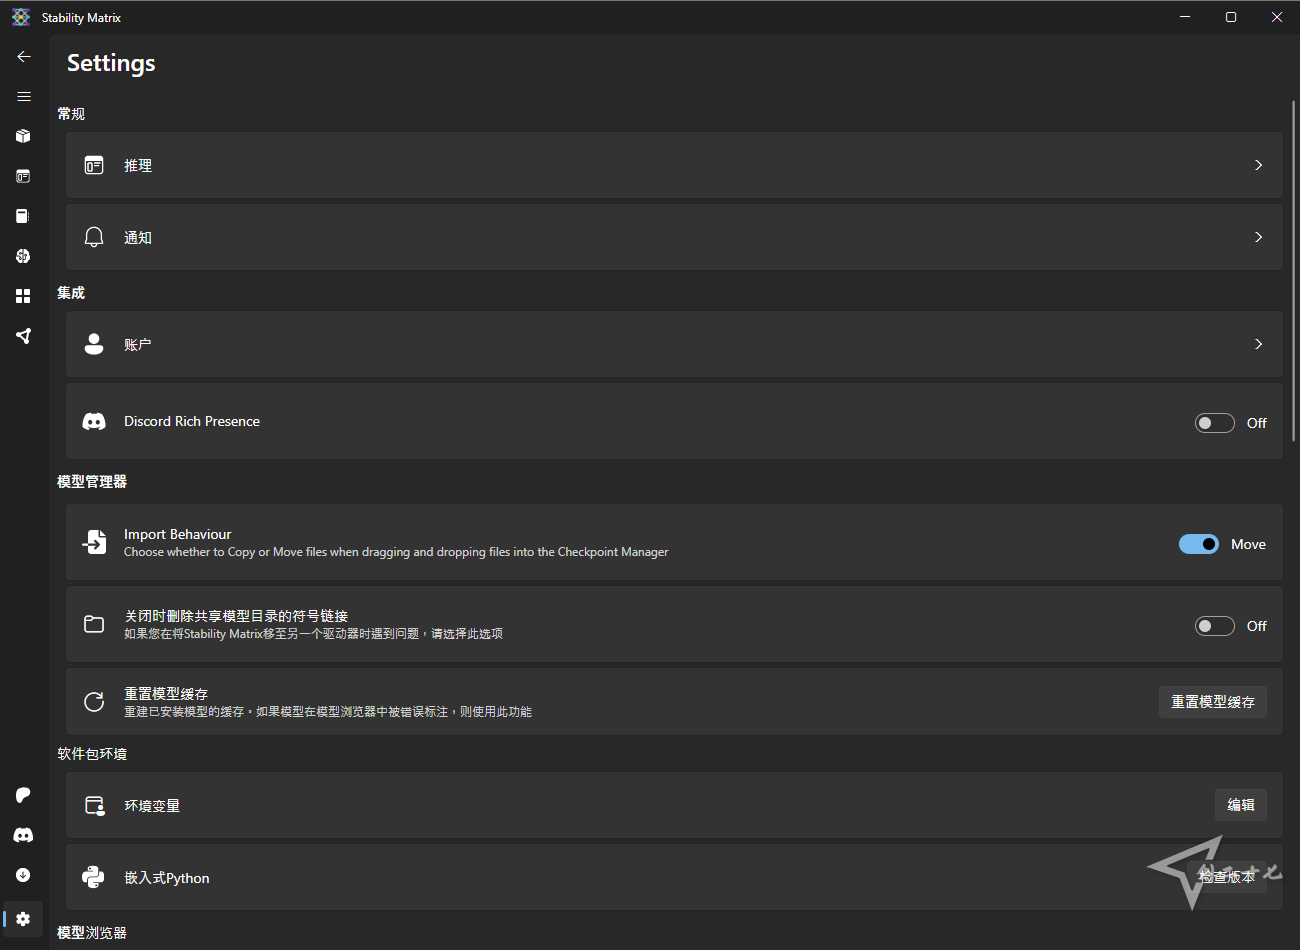The image size is (1300, 950).
Task: Open the Downloads icon in the sidebar
Action: click(24, 875)
